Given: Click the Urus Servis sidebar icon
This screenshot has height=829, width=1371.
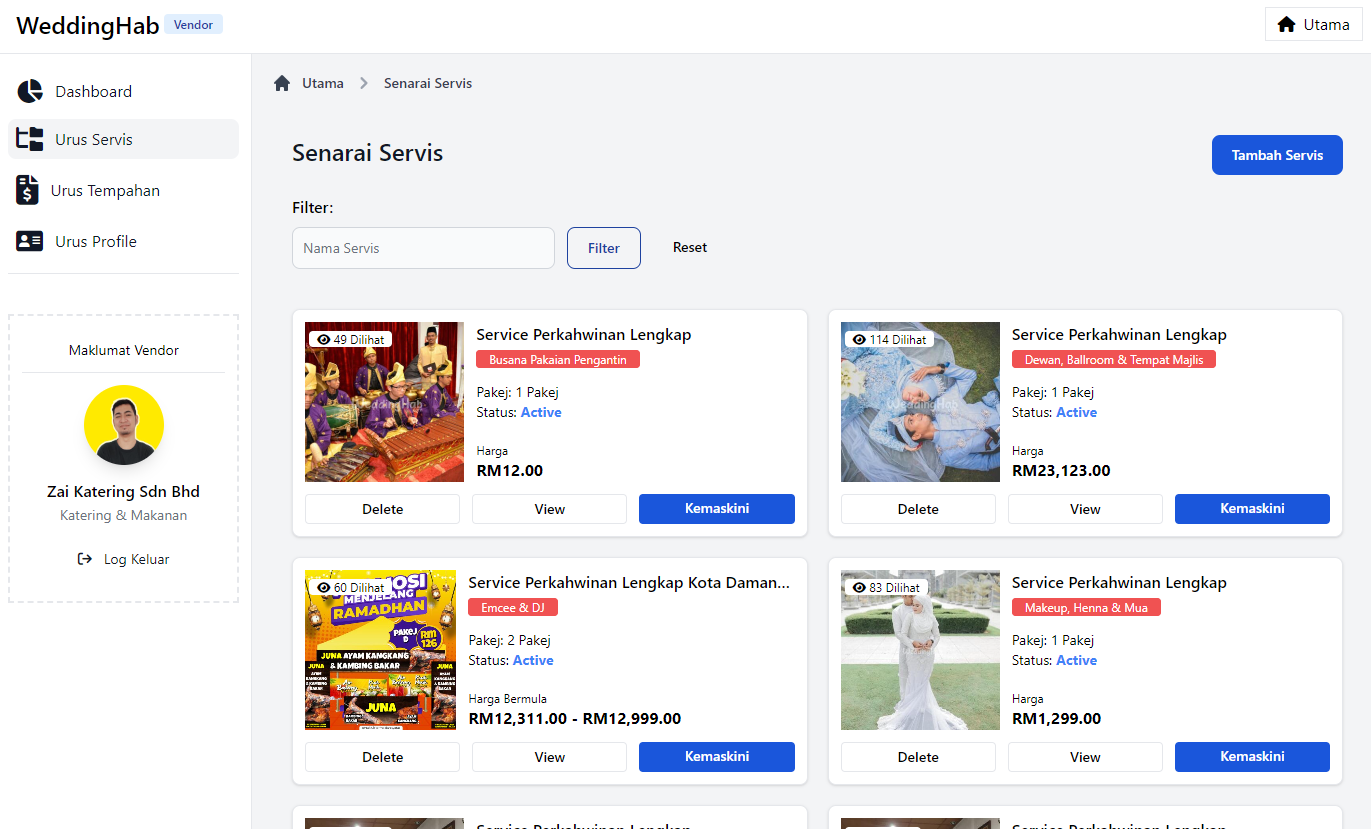Looking at the screenshot, I should click(30, 139).
